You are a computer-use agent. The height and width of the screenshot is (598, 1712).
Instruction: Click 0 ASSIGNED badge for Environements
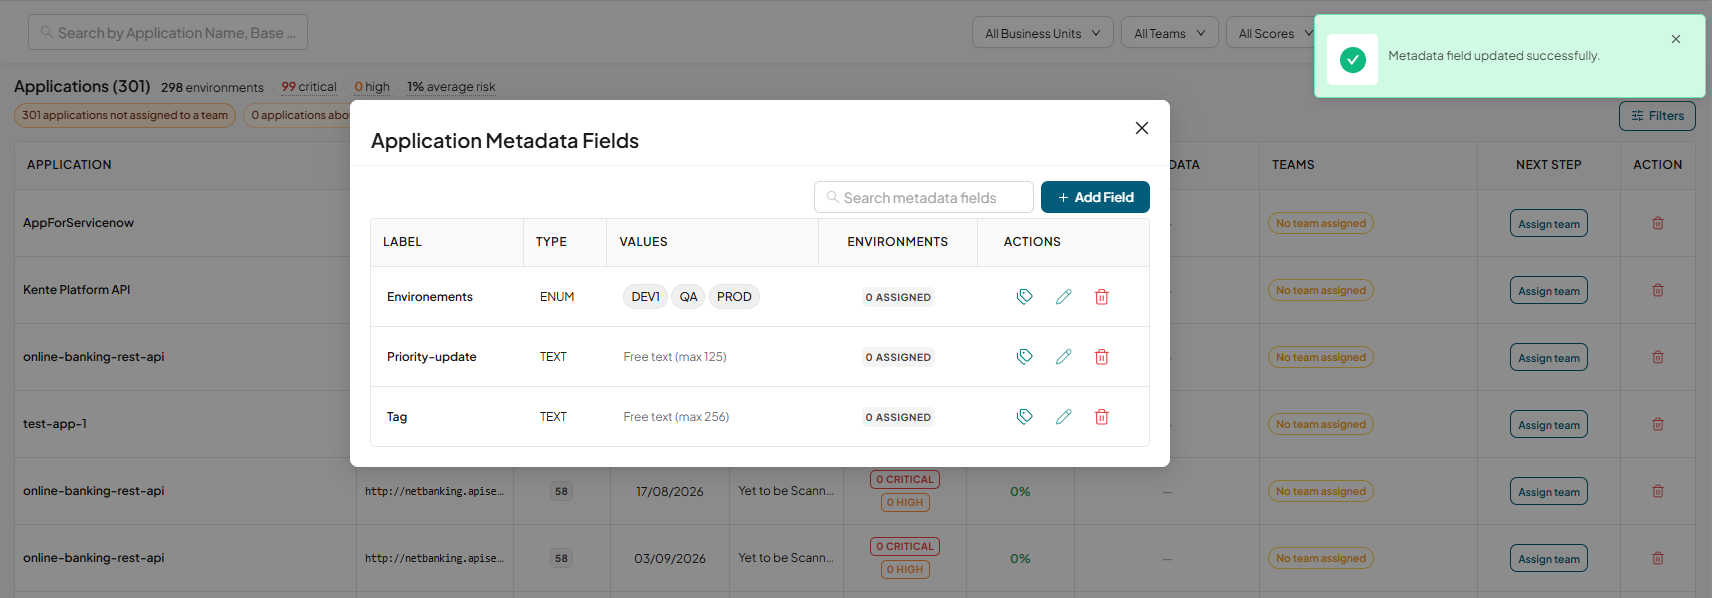898,297
